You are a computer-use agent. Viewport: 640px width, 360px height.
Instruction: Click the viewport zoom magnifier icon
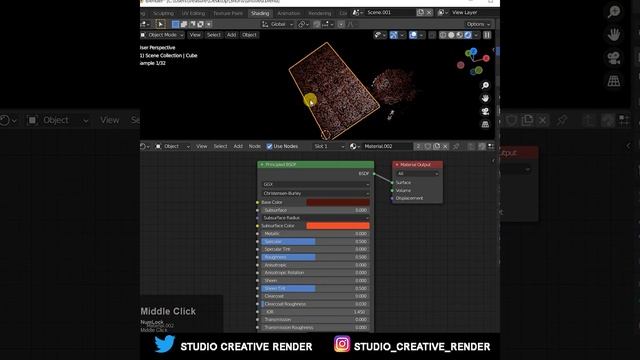tap(485, 85)
